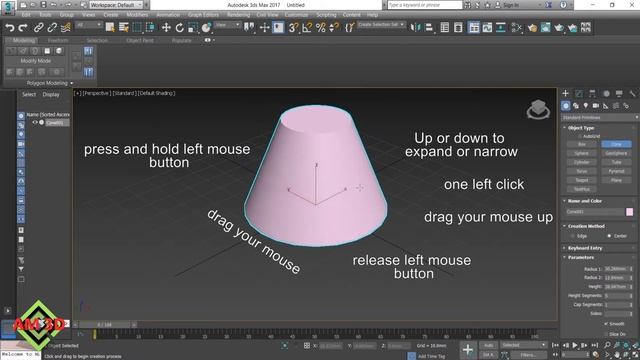Screen dimensions: 640x360
Task: Click the Undo arrow in main toolbar
Action: 9,27
